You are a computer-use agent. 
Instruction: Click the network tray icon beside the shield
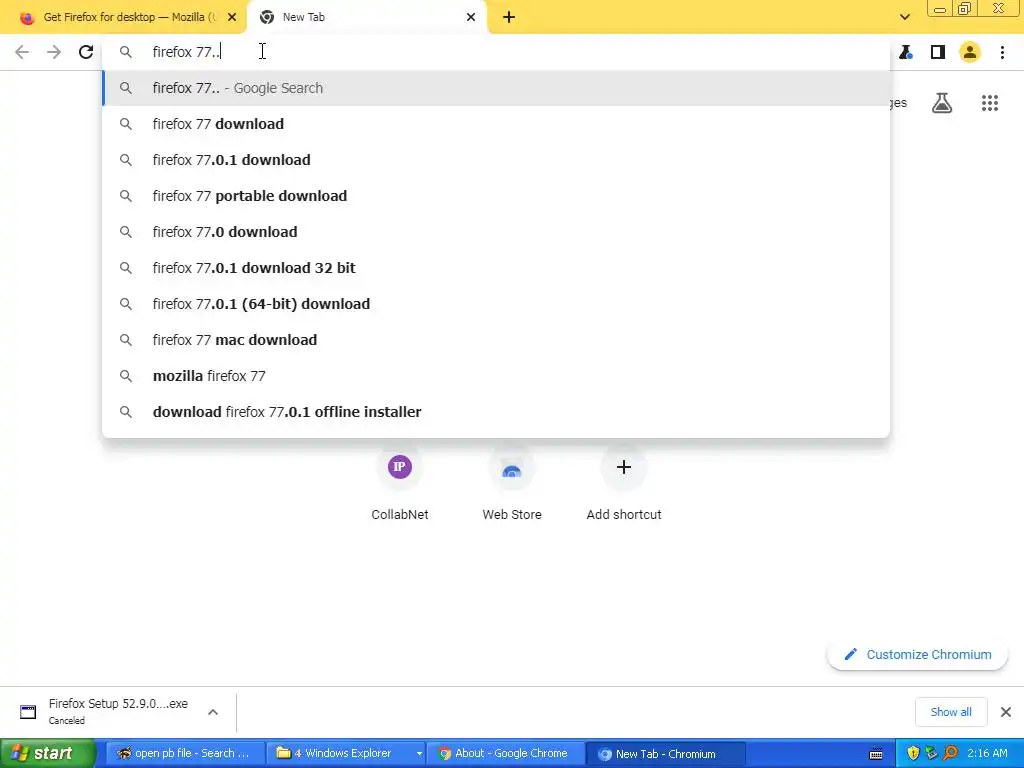click(x=931, y=754)
